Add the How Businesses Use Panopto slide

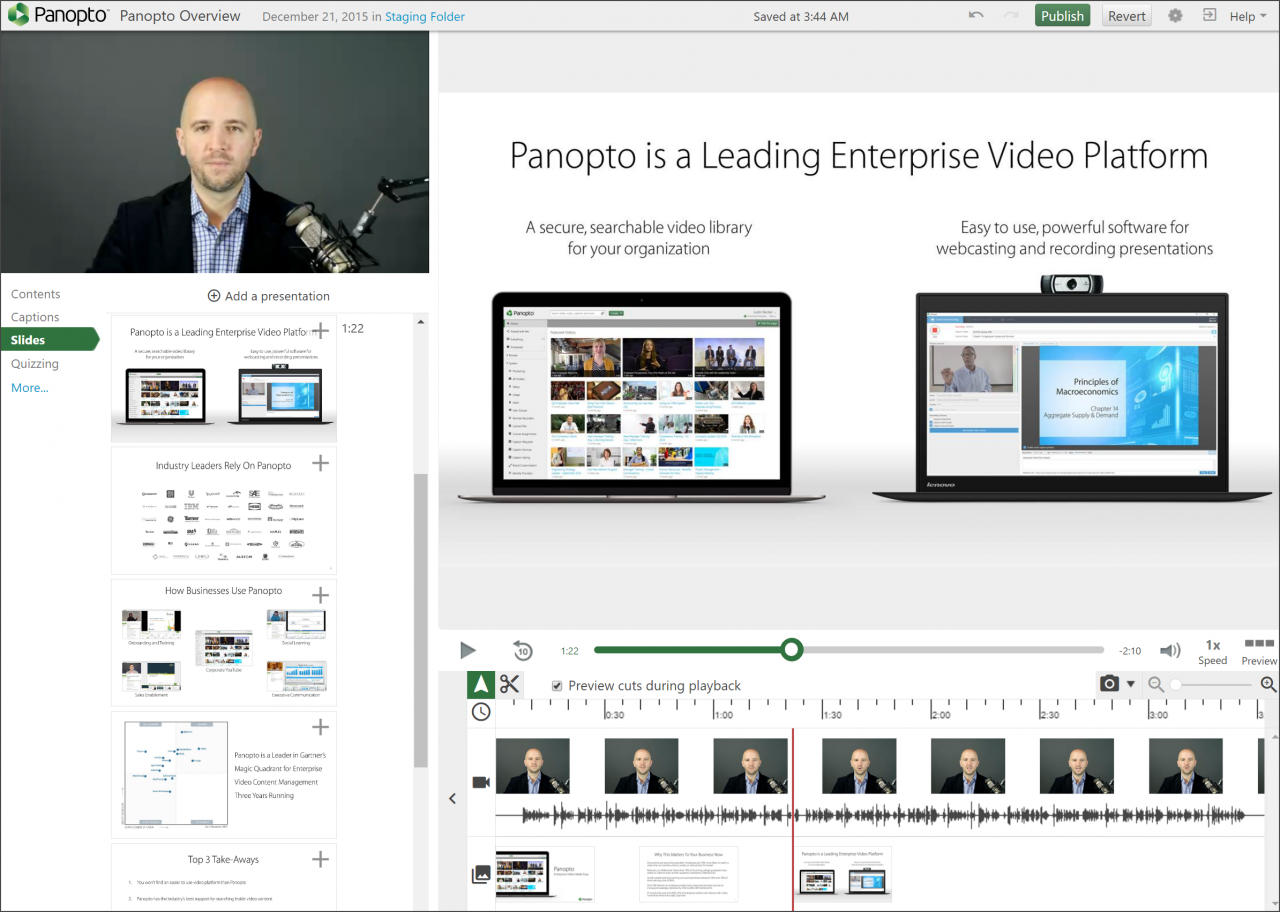(320, 595)
